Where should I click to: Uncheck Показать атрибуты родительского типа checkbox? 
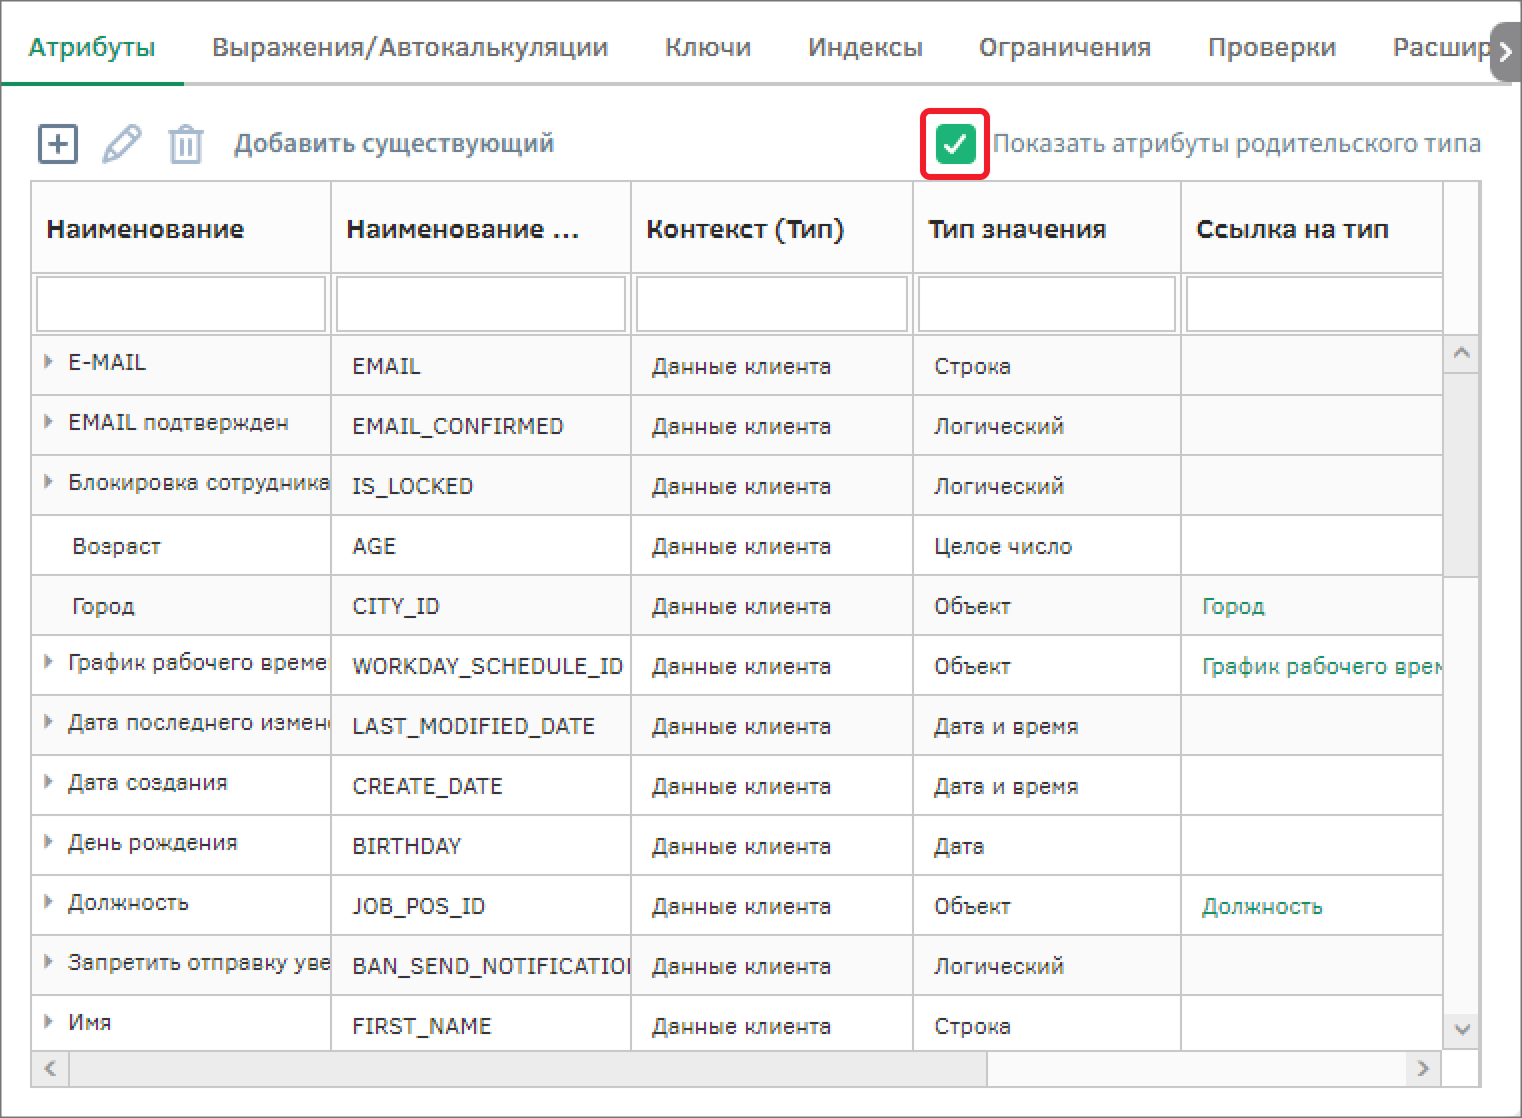pyautogui.click(x=955, y=144)
